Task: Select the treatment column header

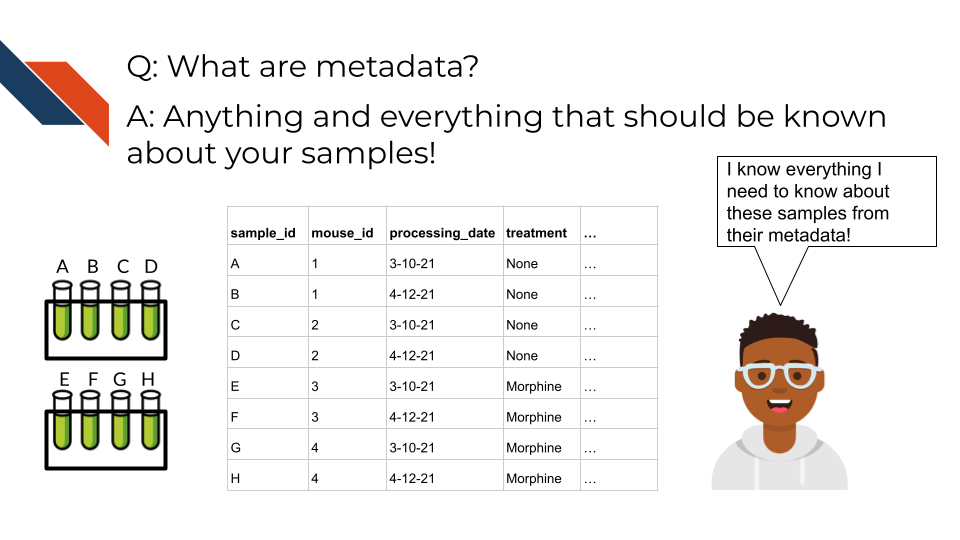Action: (x=536, y=233)
